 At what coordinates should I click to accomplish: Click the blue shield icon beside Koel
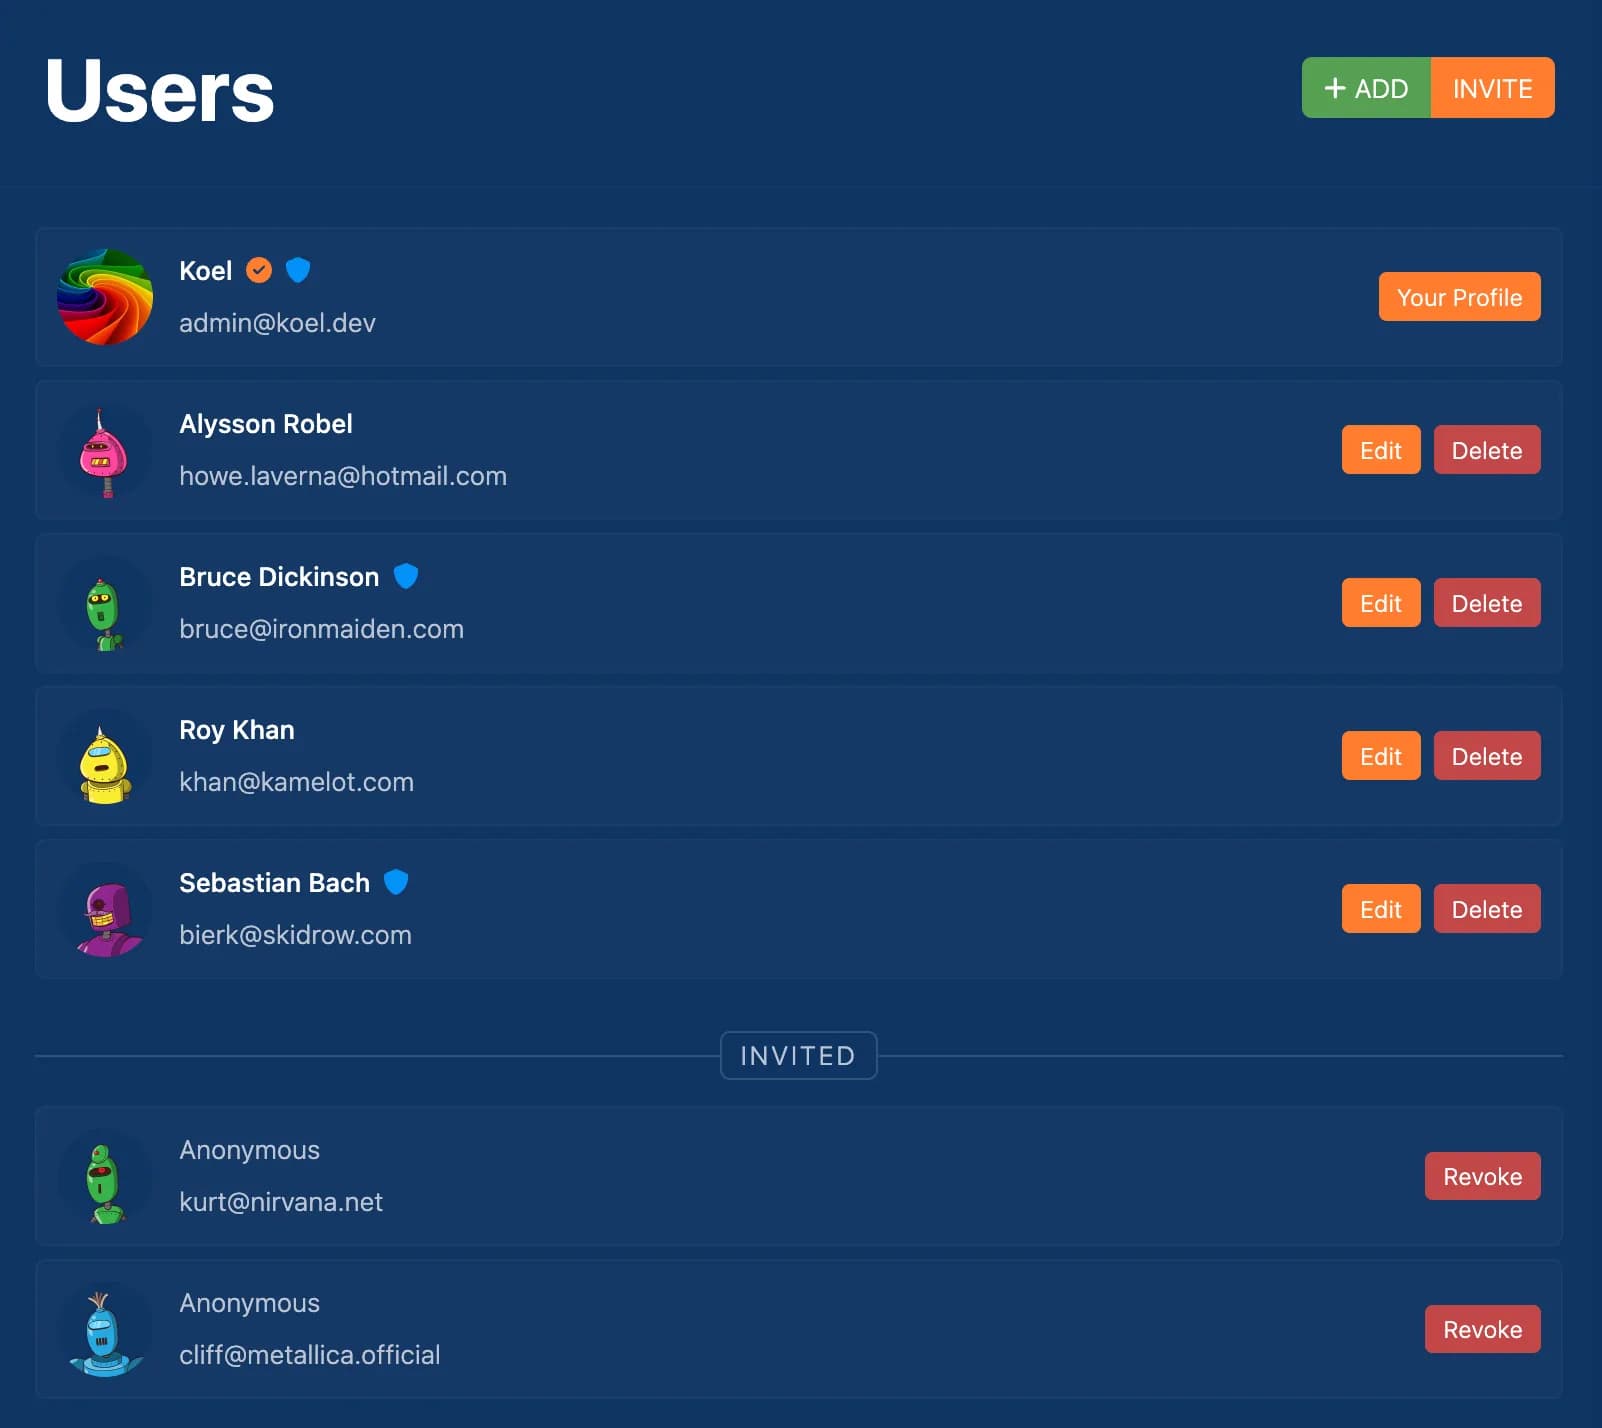pos(298,270)
